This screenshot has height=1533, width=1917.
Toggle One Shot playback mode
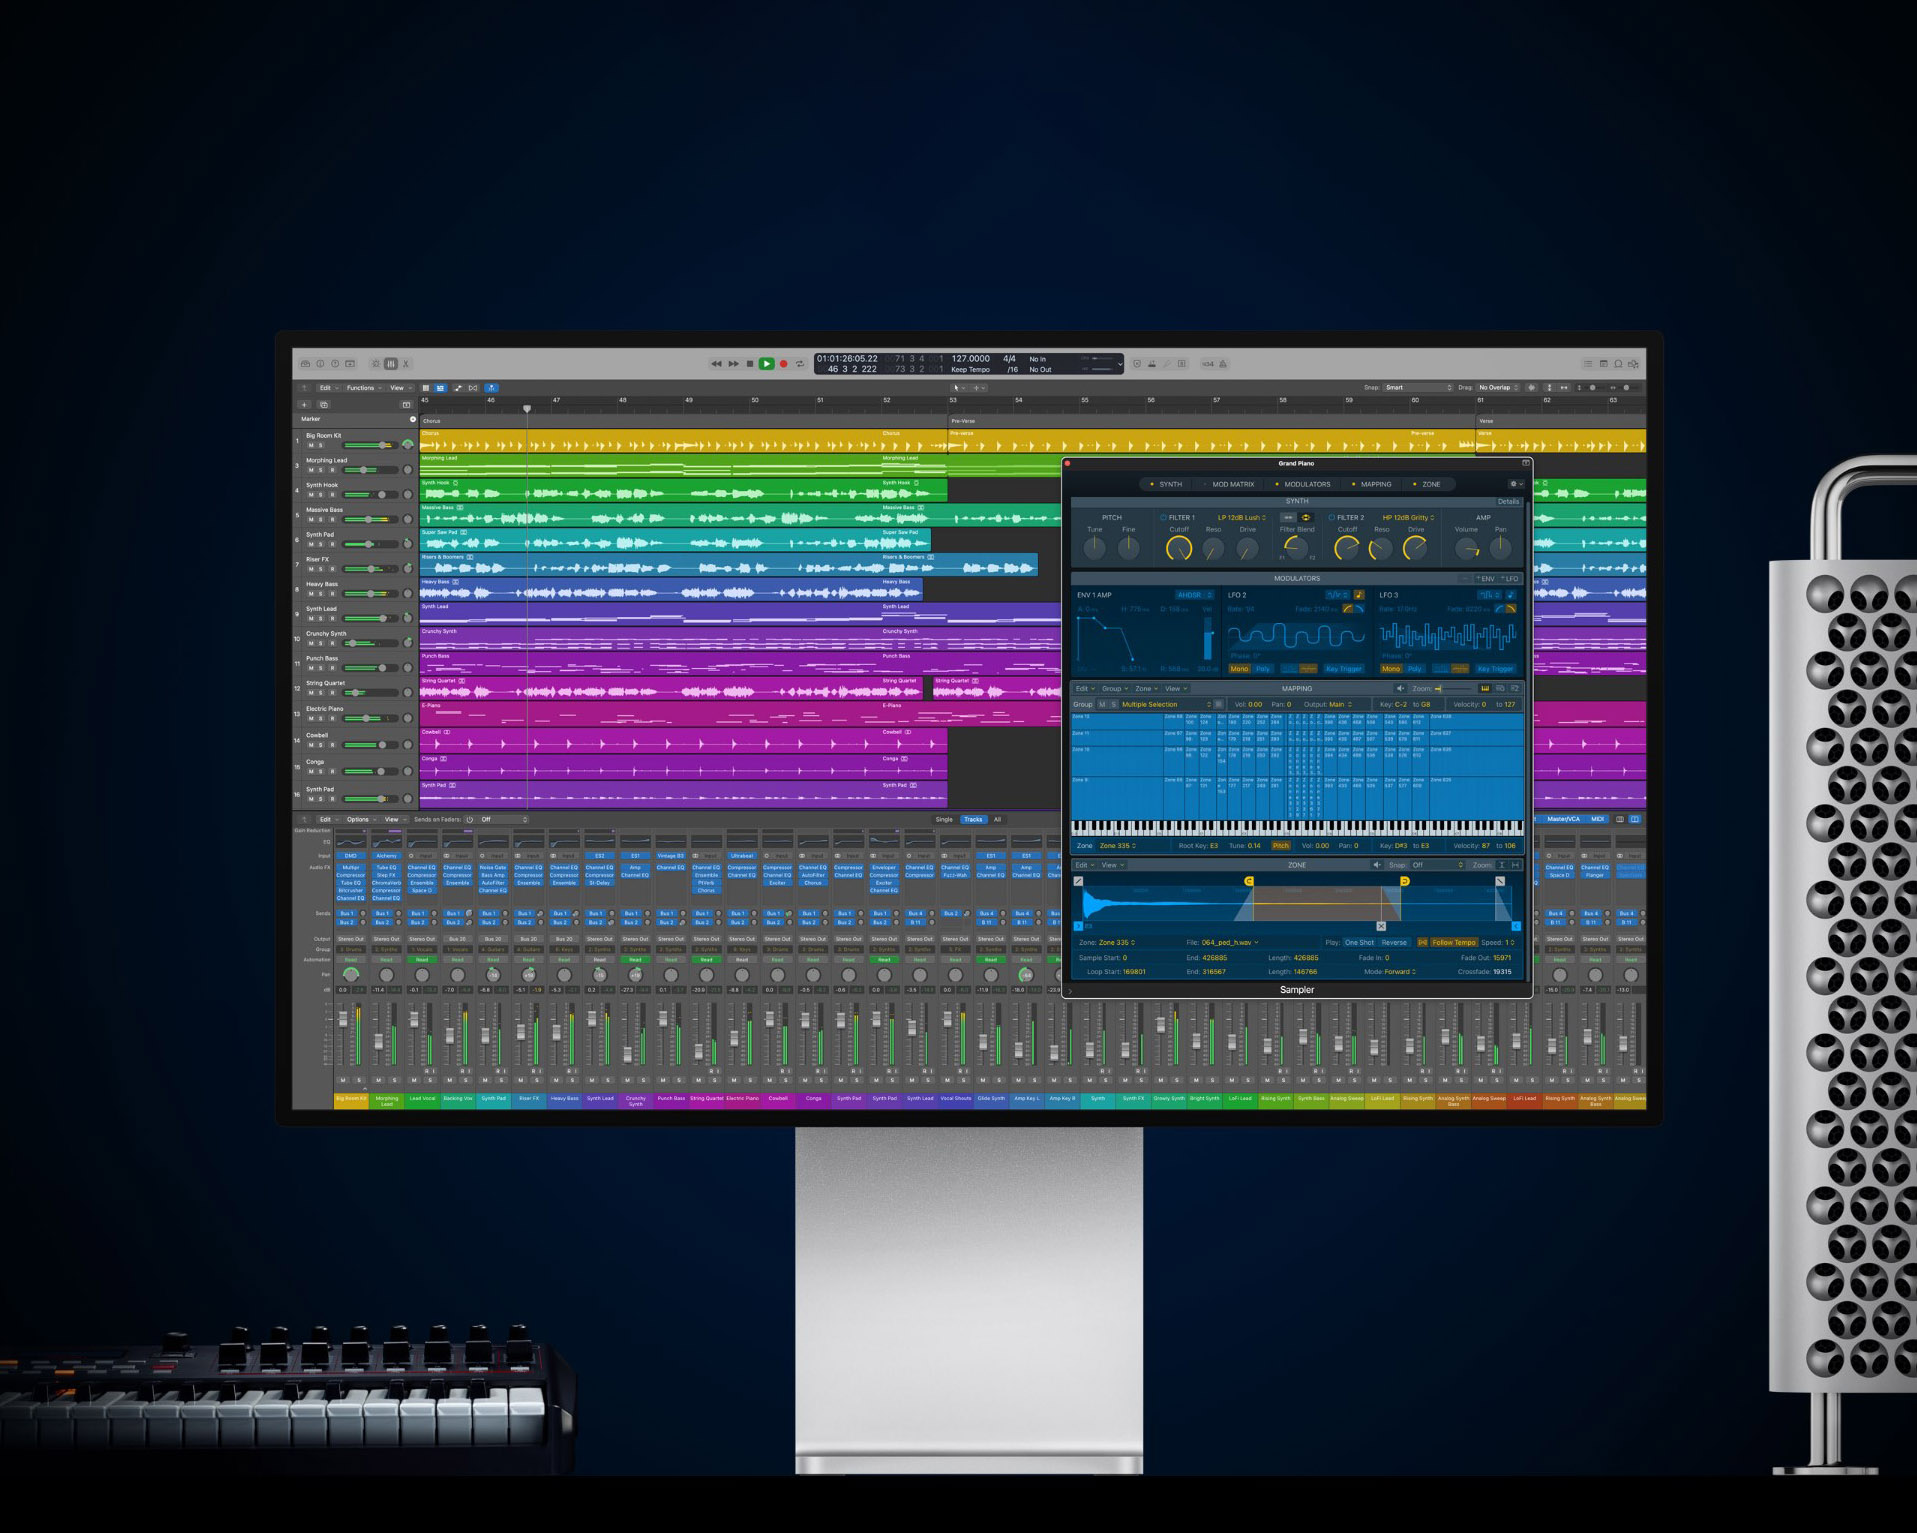1359,942
